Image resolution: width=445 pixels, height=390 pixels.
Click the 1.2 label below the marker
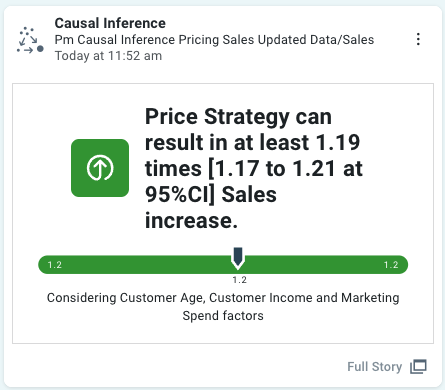tap(239, 280)
